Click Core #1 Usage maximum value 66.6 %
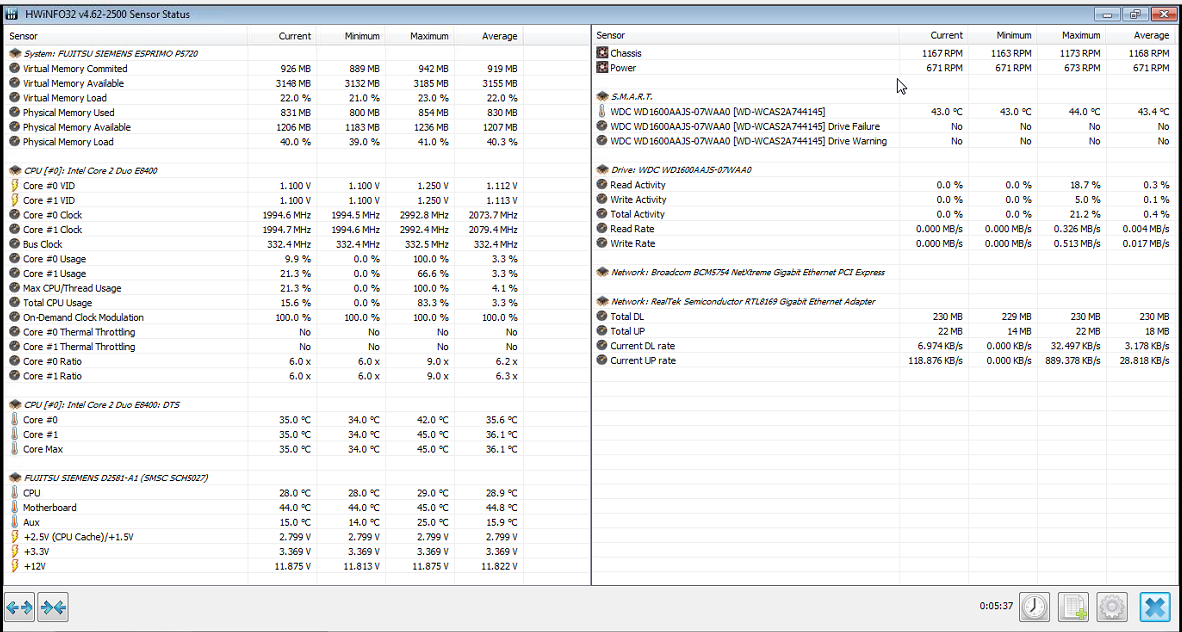This screenshot has height=632, width=1182. pyautogui.click(x=433, y=274)
